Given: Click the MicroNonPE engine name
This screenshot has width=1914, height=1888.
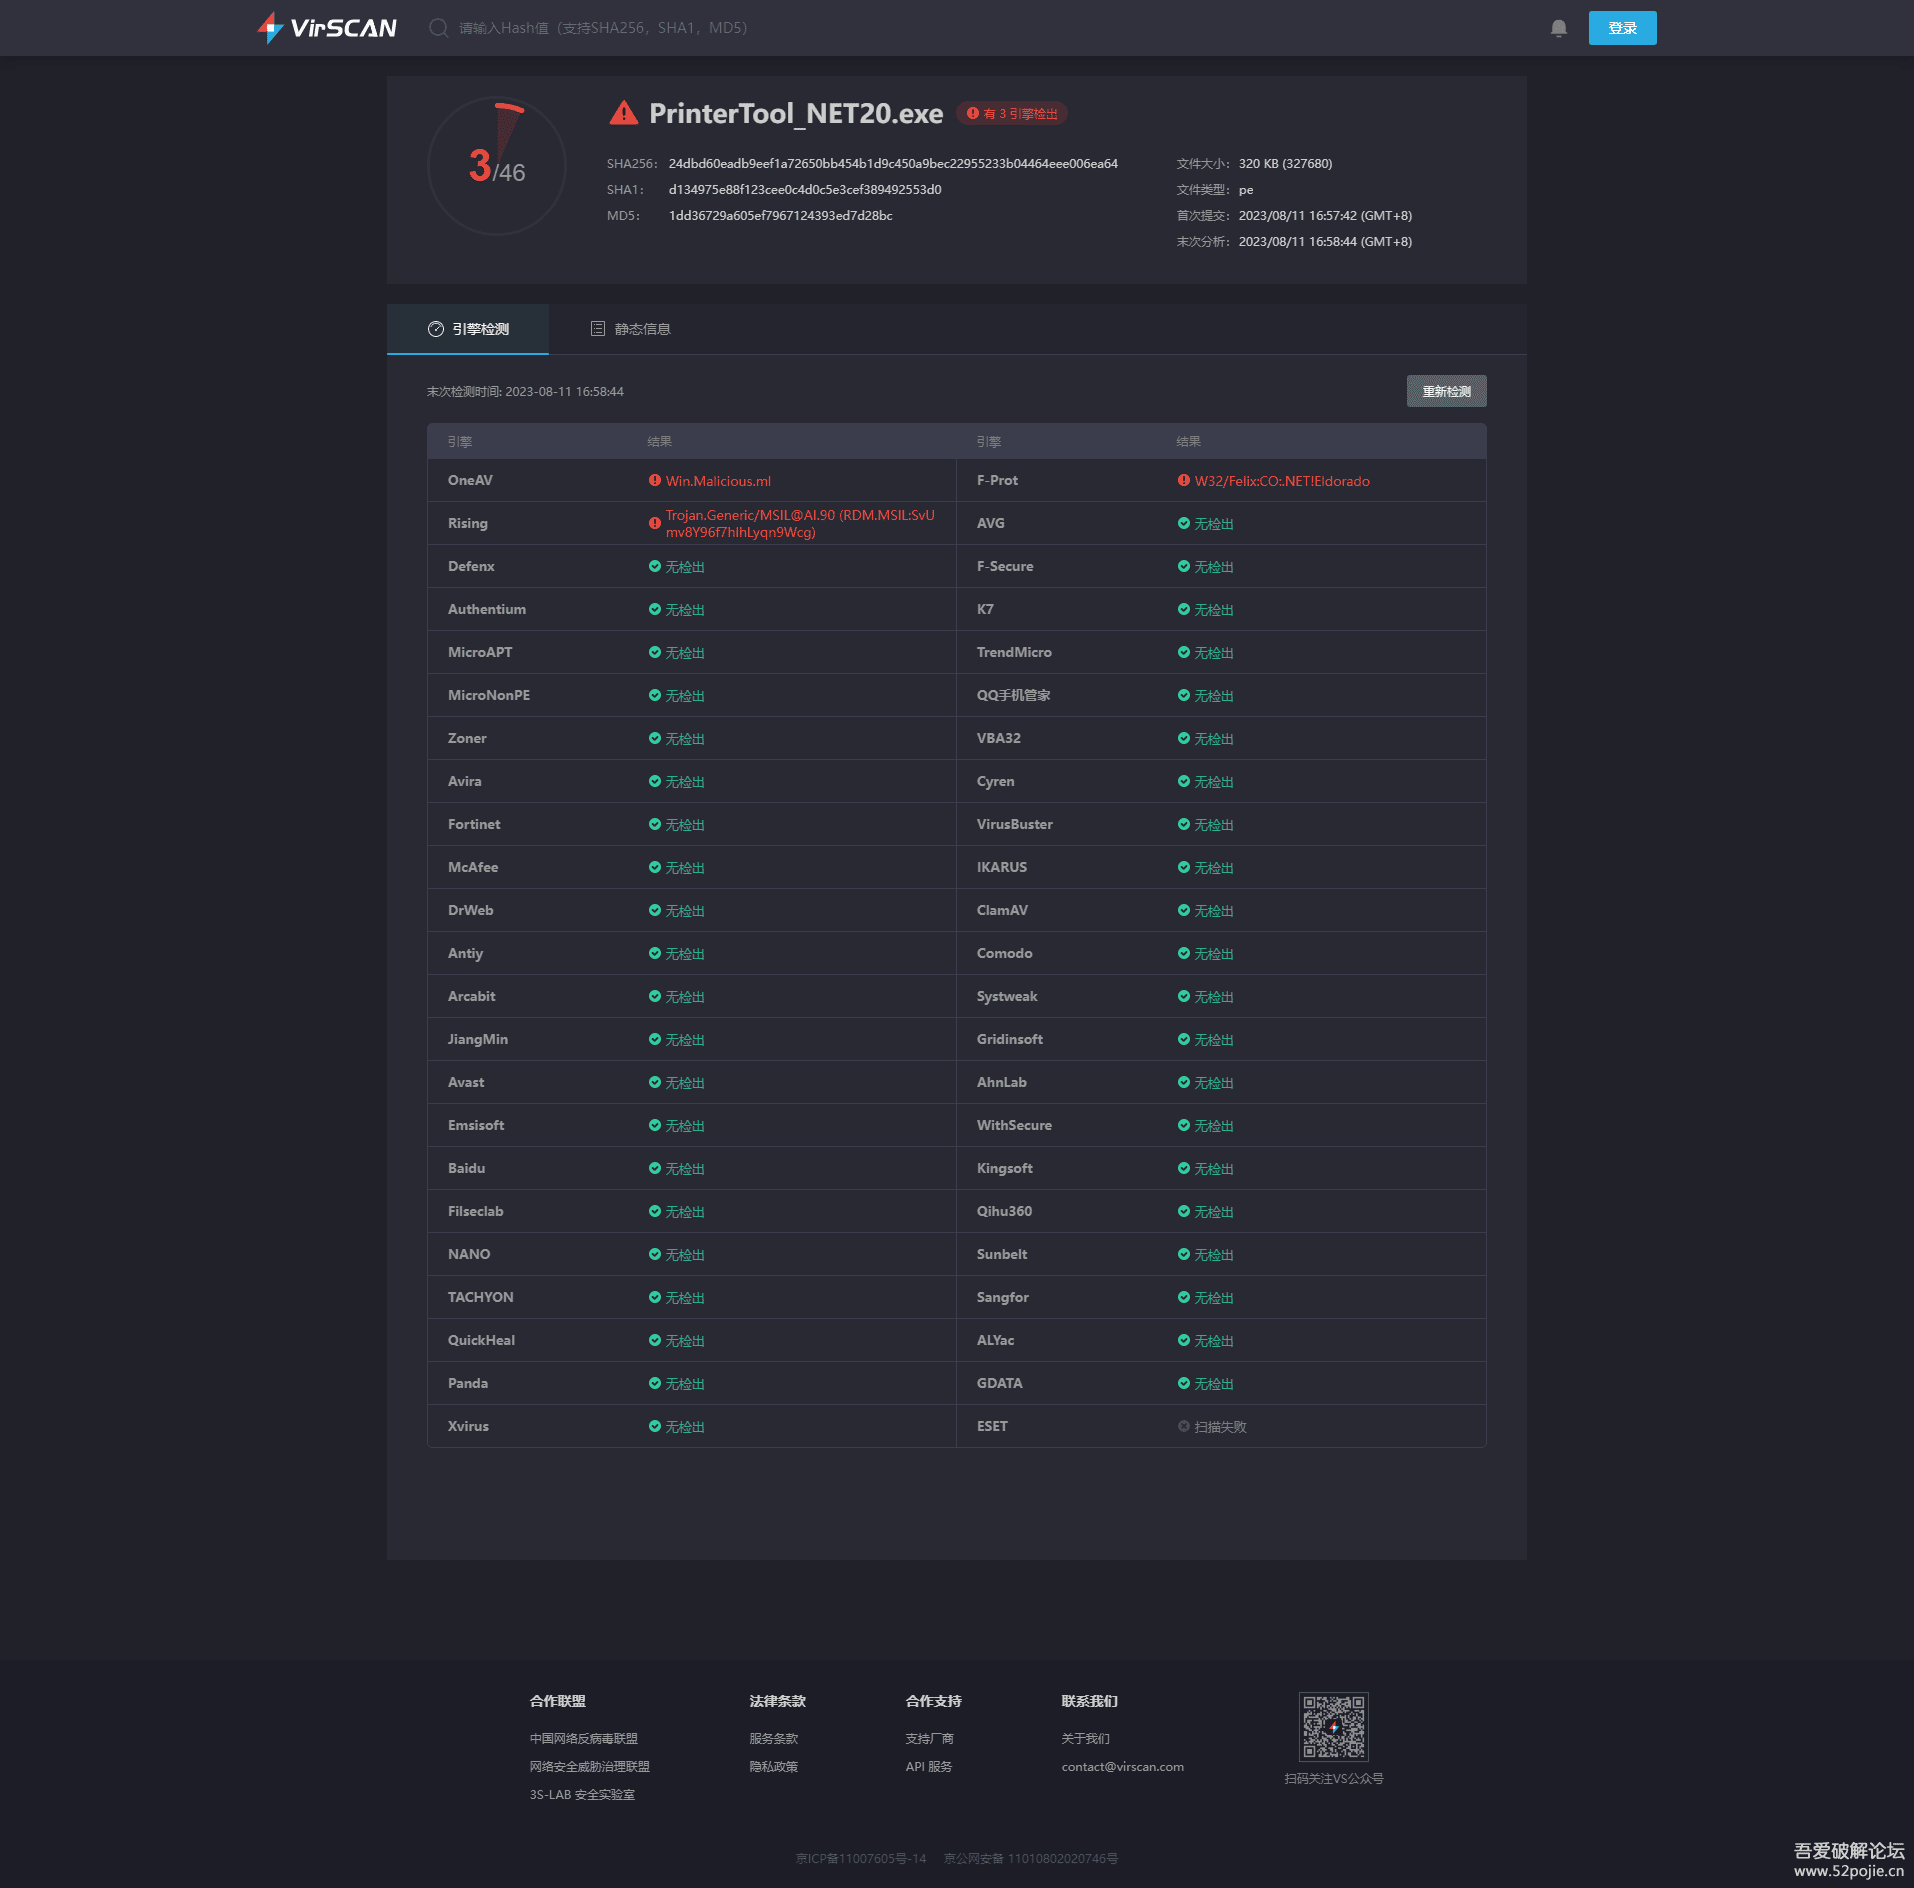Looking at the screenshot, I should point(489,695).
